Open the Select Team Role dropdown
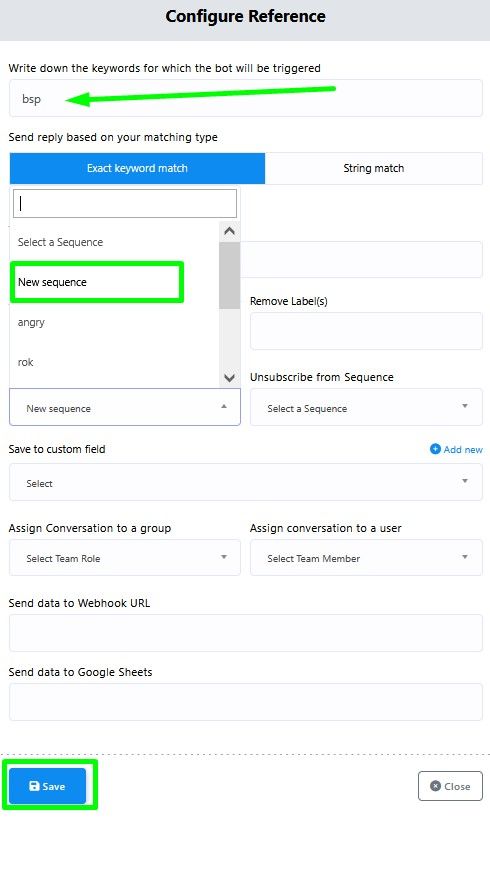Viewport: 490px width, 893px height. (x=125, y=558)
